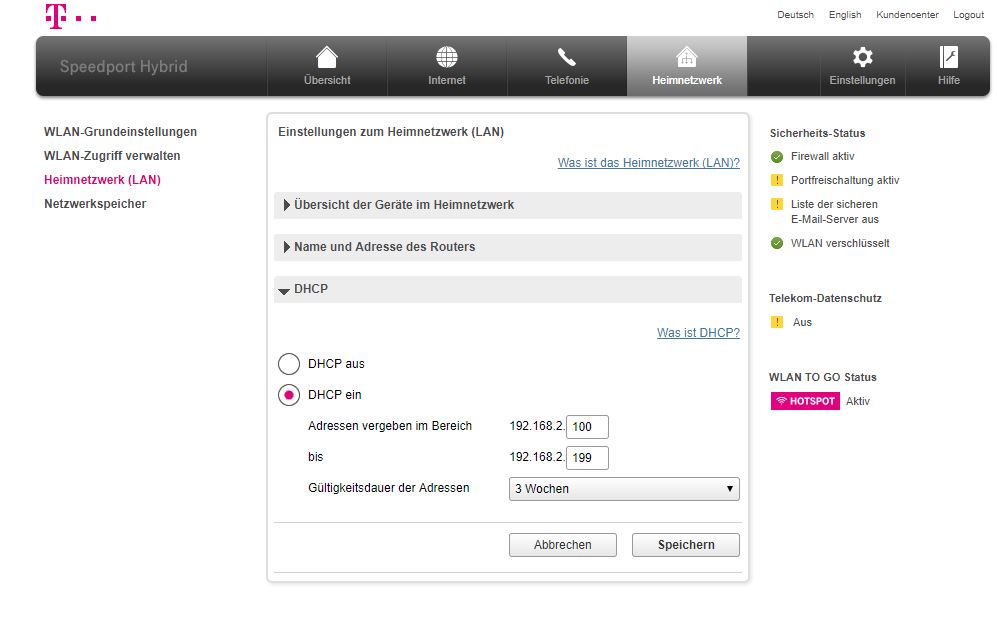Click the pink HOTSPOT badge

pyautogui.click(x=804, y=400)
